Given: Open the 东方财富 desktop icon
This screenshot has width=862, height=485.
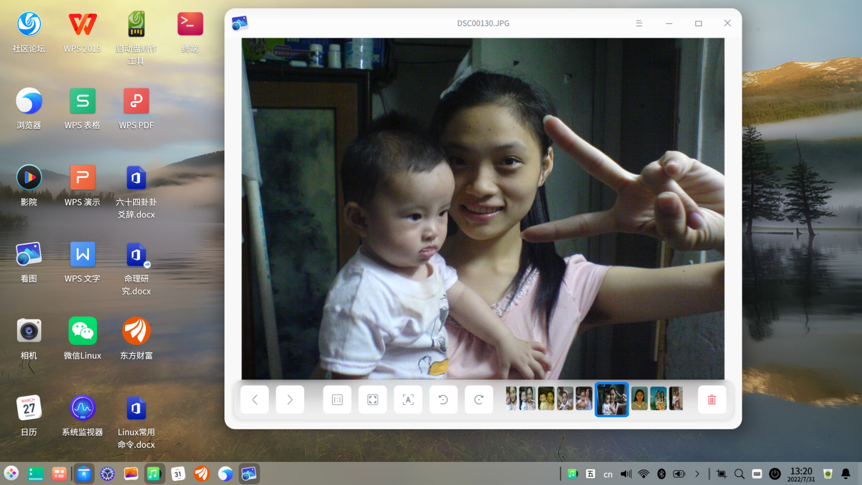Looking at the screenshot, I should coord(136,339).
